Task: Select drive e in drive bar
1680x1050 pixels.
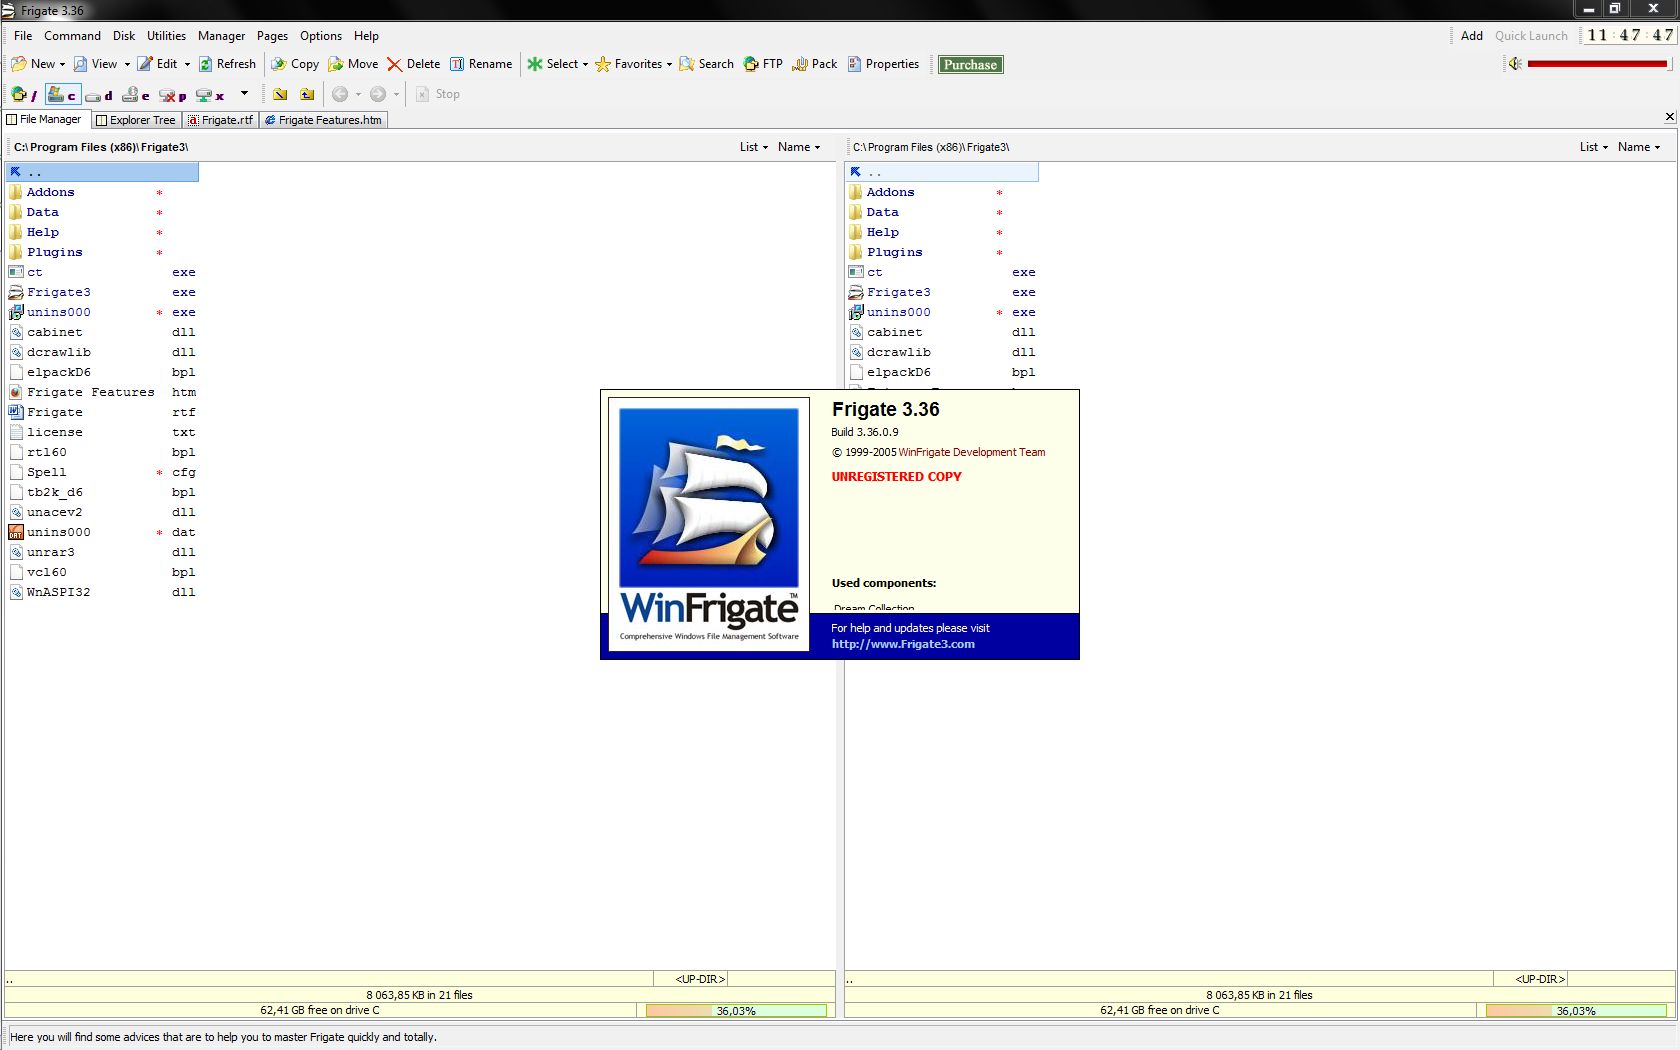Action: pyautogui.click(x=135, y=95)
